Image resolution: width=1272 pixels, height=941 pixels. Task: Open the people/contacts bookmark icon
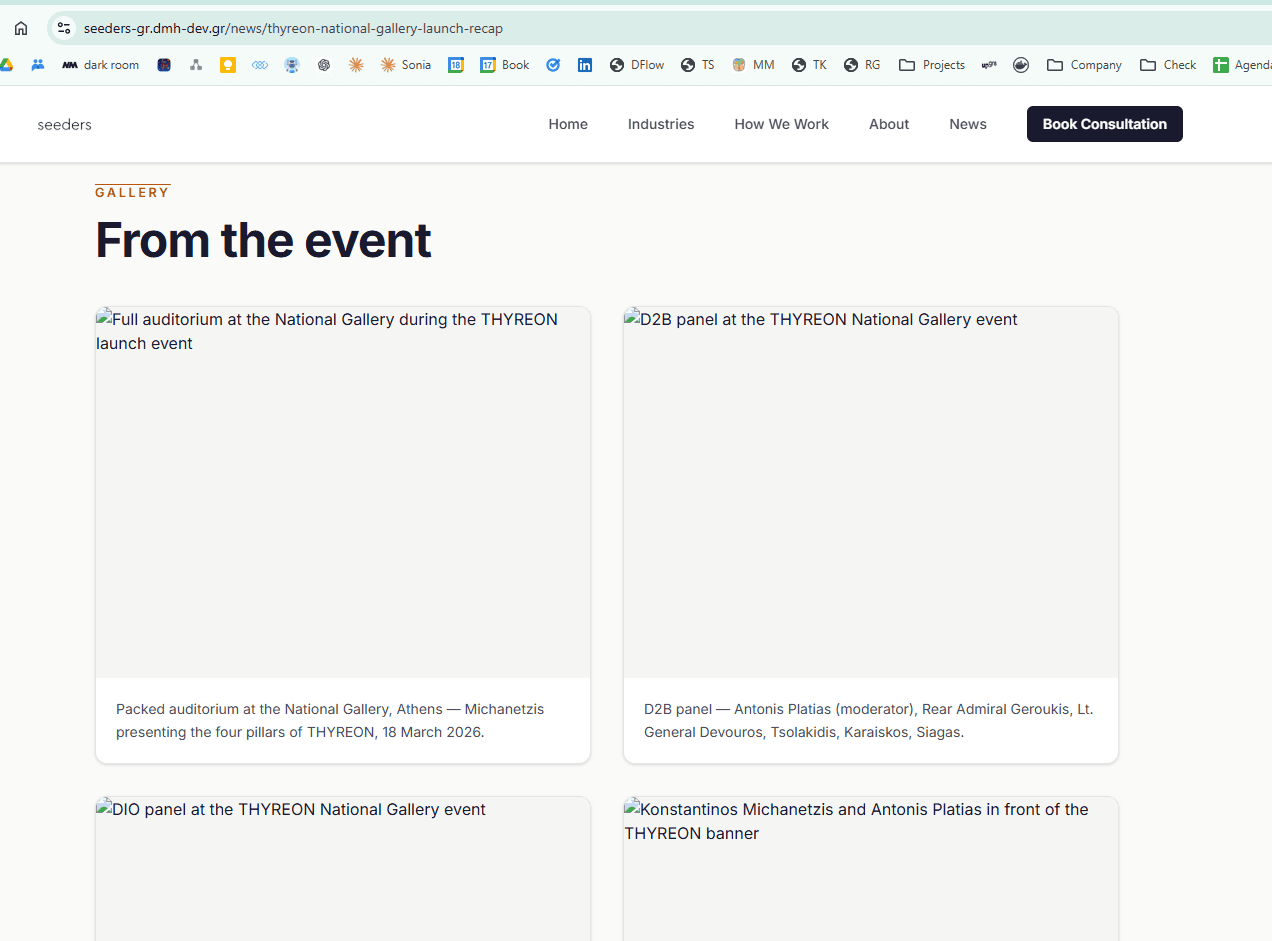pos(38,65)
